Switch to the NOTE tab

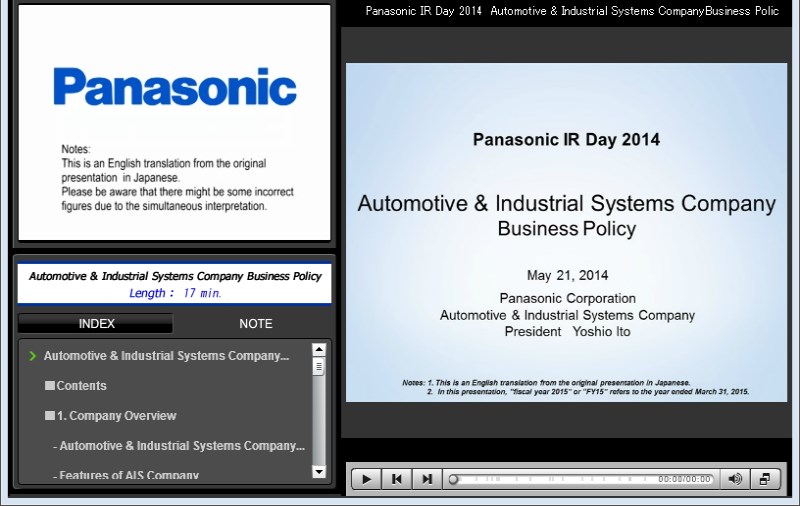(x=256, y=323)
